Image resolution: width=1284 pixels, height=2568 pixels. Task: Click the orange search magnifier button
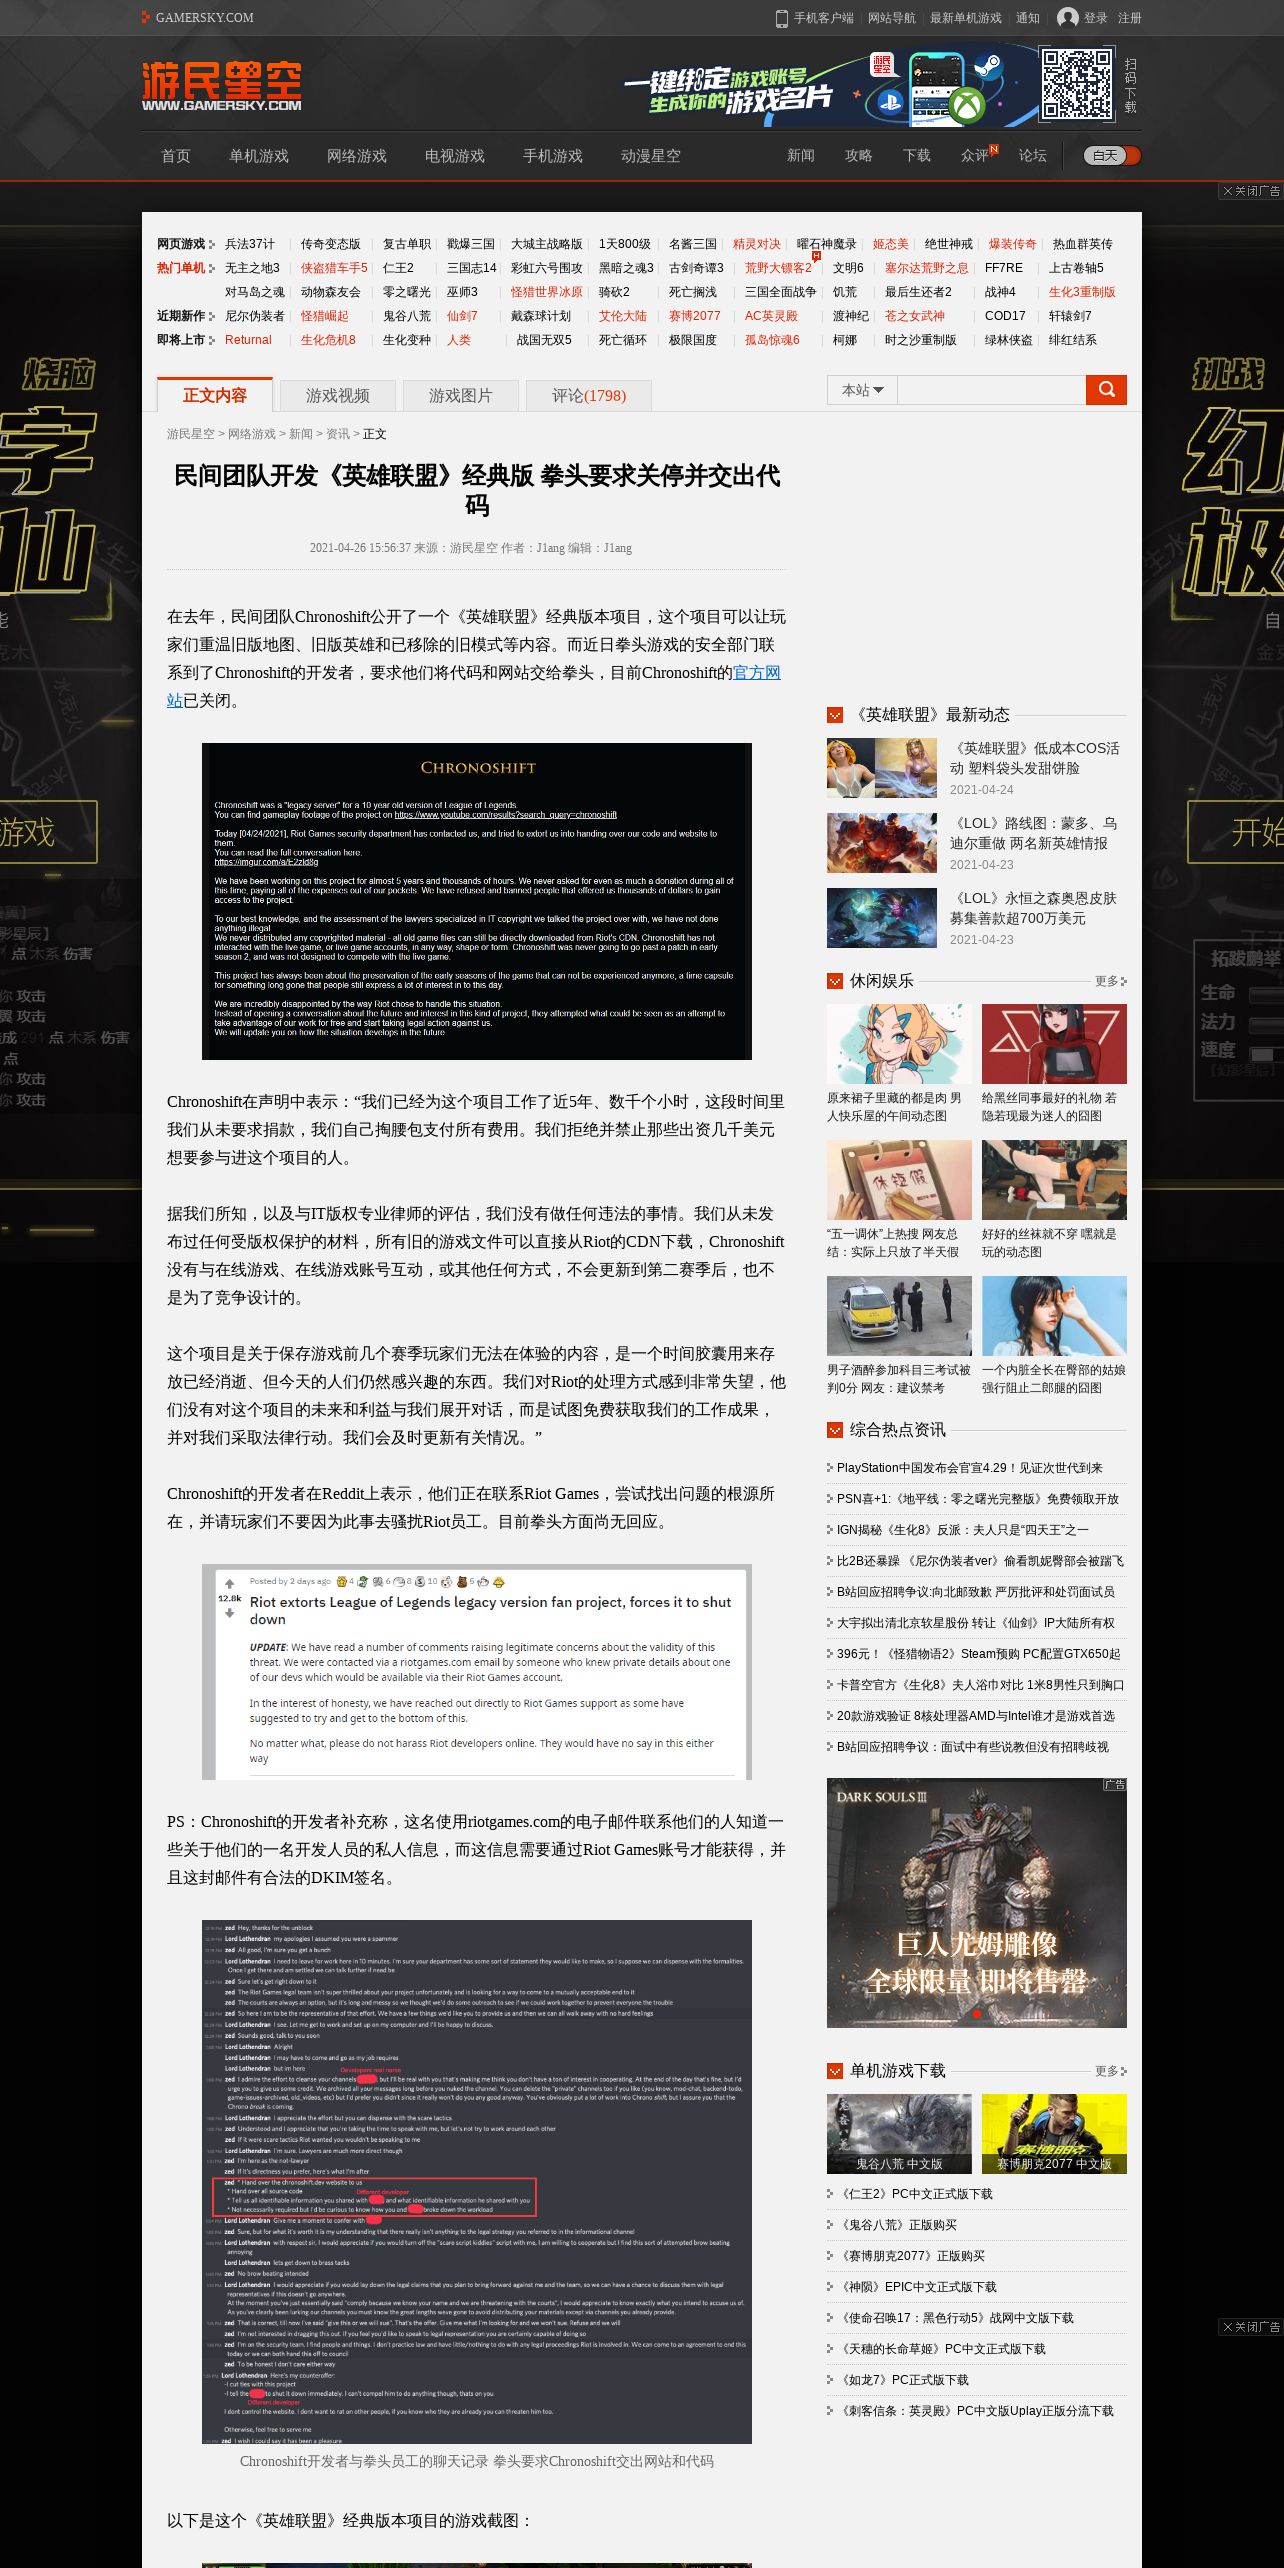1106,390
